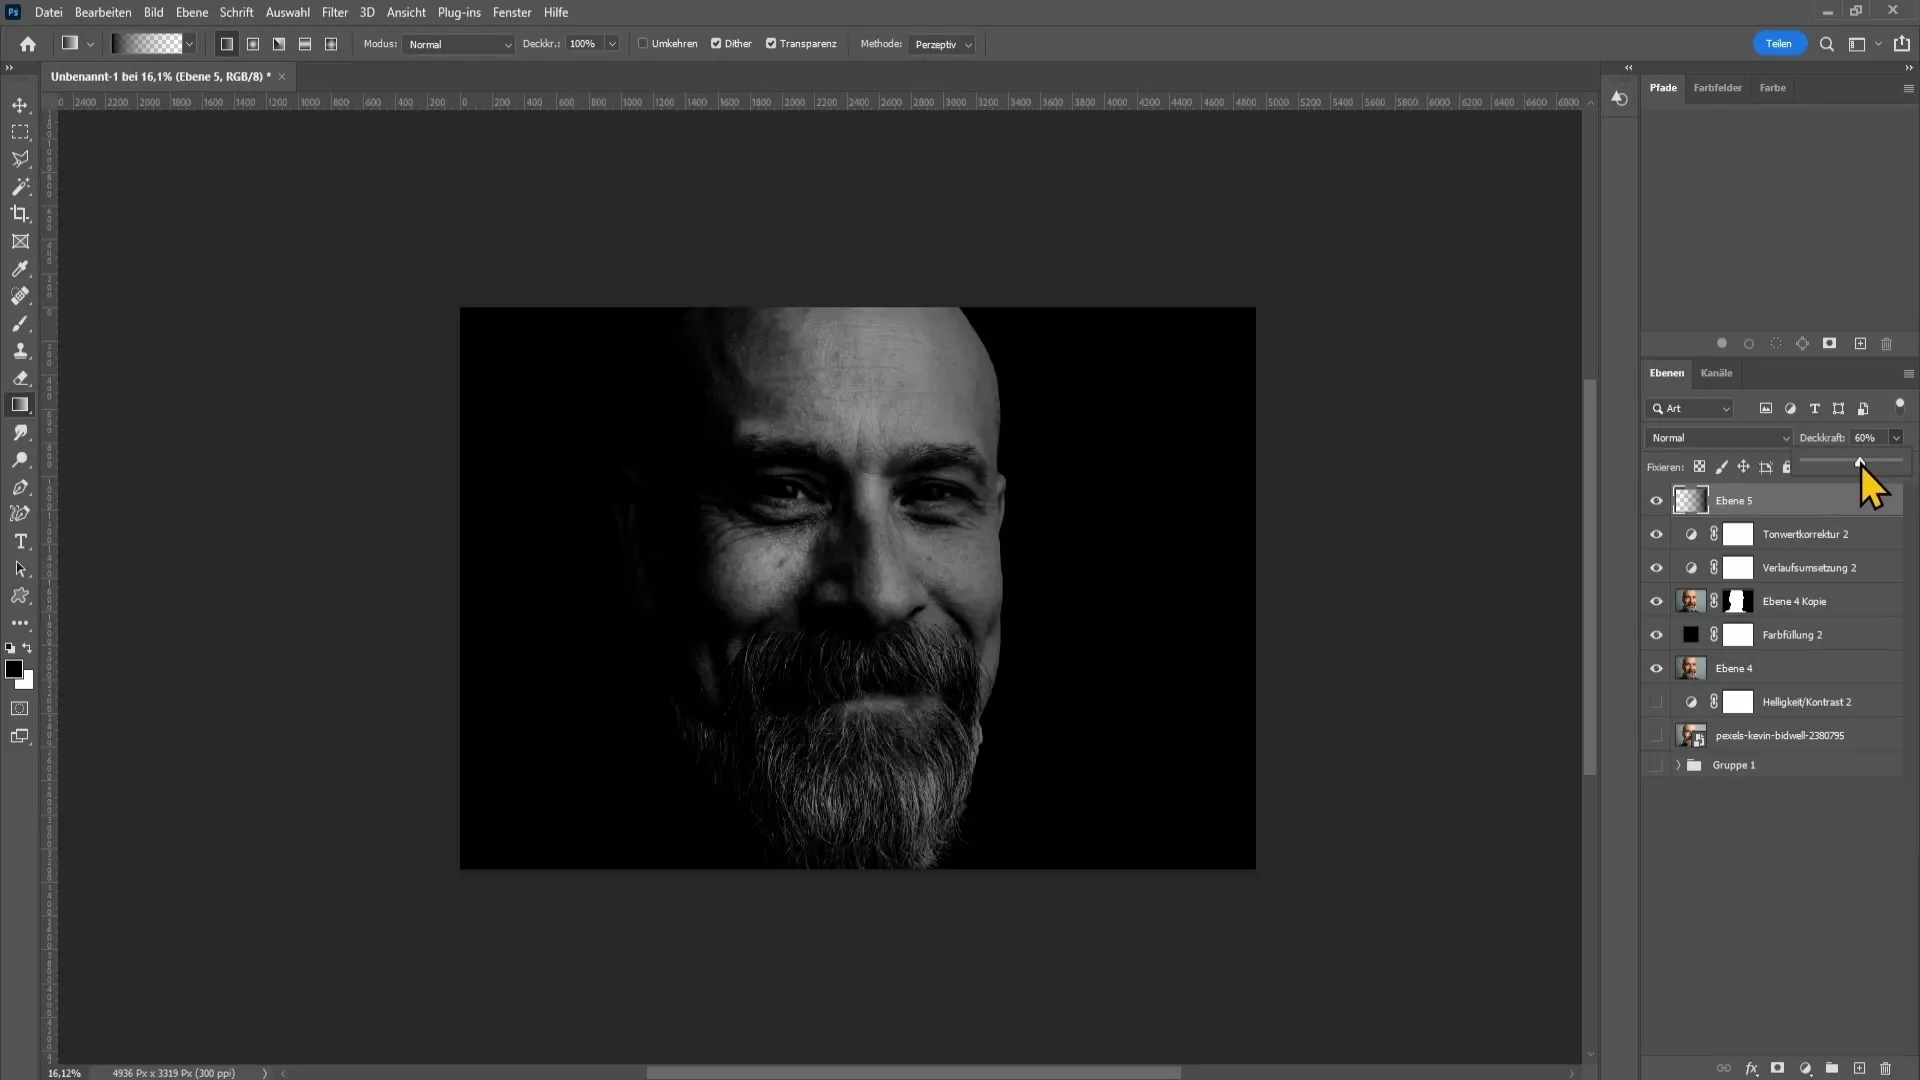
Task: Switch to the Kanäle tab
Action: [1717, 372]
